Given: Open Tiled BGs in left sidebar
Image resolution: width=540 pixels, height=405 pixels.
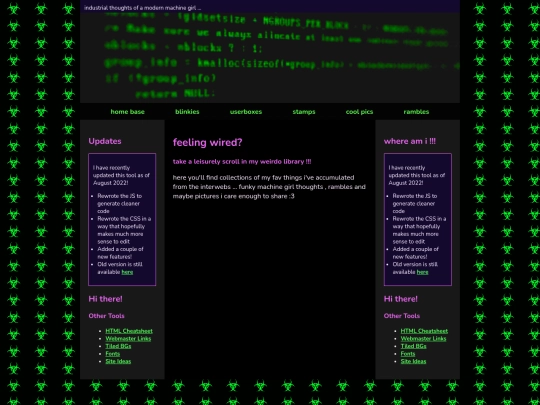Looking at the screenshot, I should [x=118, y=346].
